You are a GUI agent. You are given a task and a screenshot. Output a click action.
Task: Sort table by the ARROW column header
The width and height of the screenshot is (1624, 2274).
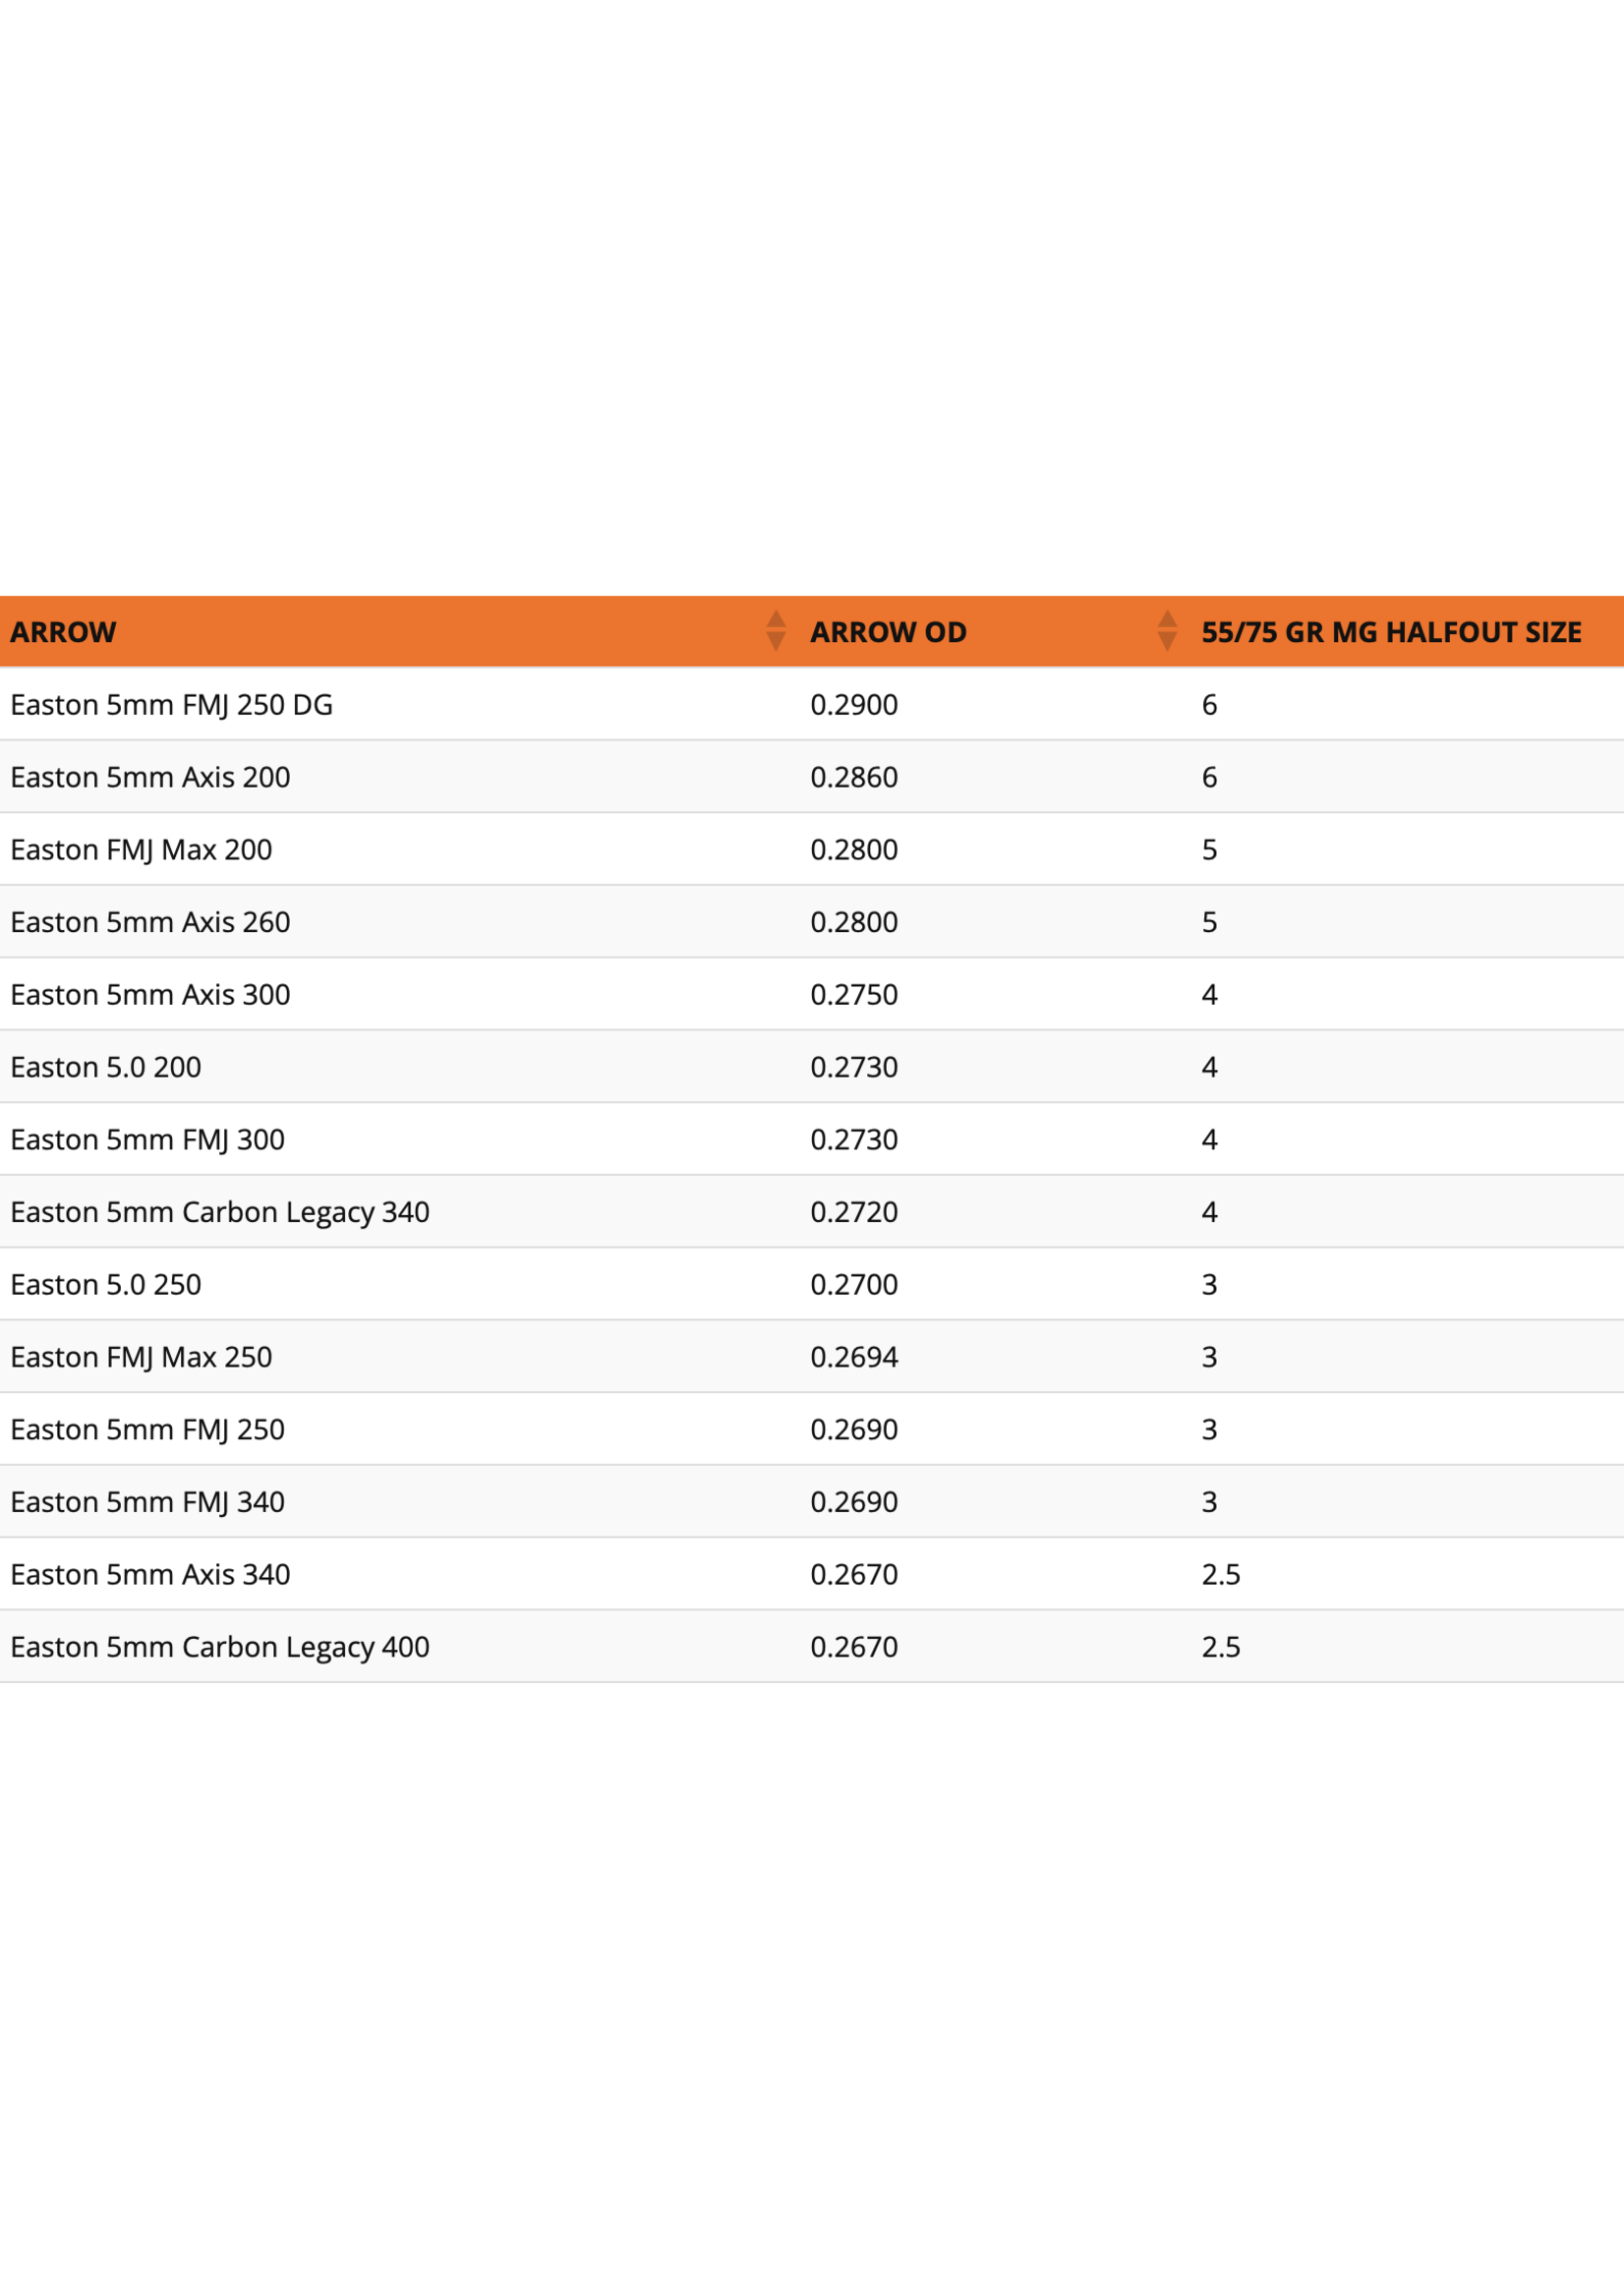64,632
